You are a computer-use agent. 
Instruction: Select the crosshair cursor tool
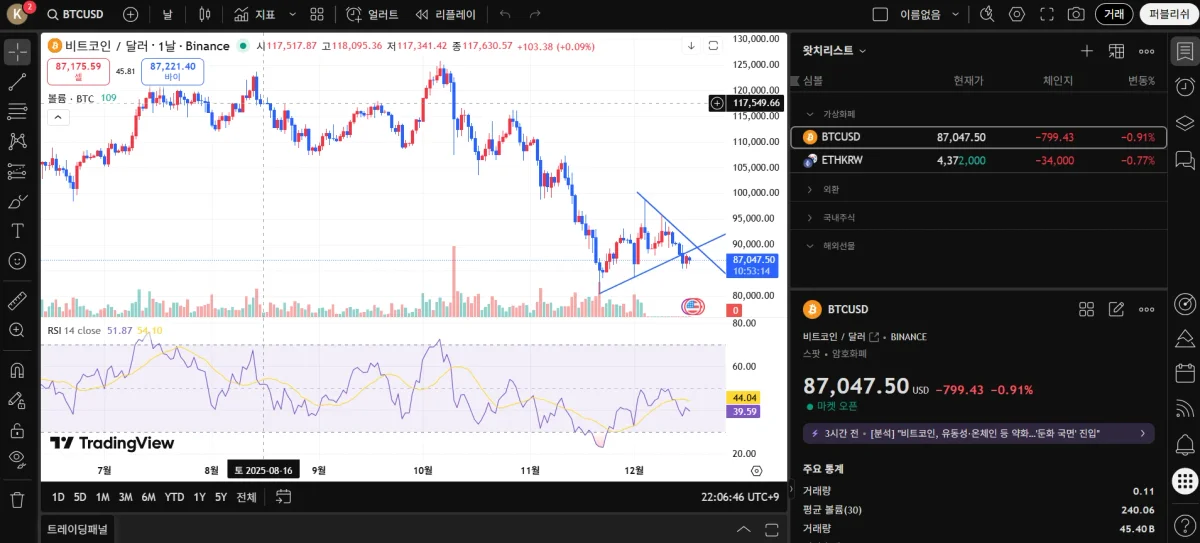(17, 52)
